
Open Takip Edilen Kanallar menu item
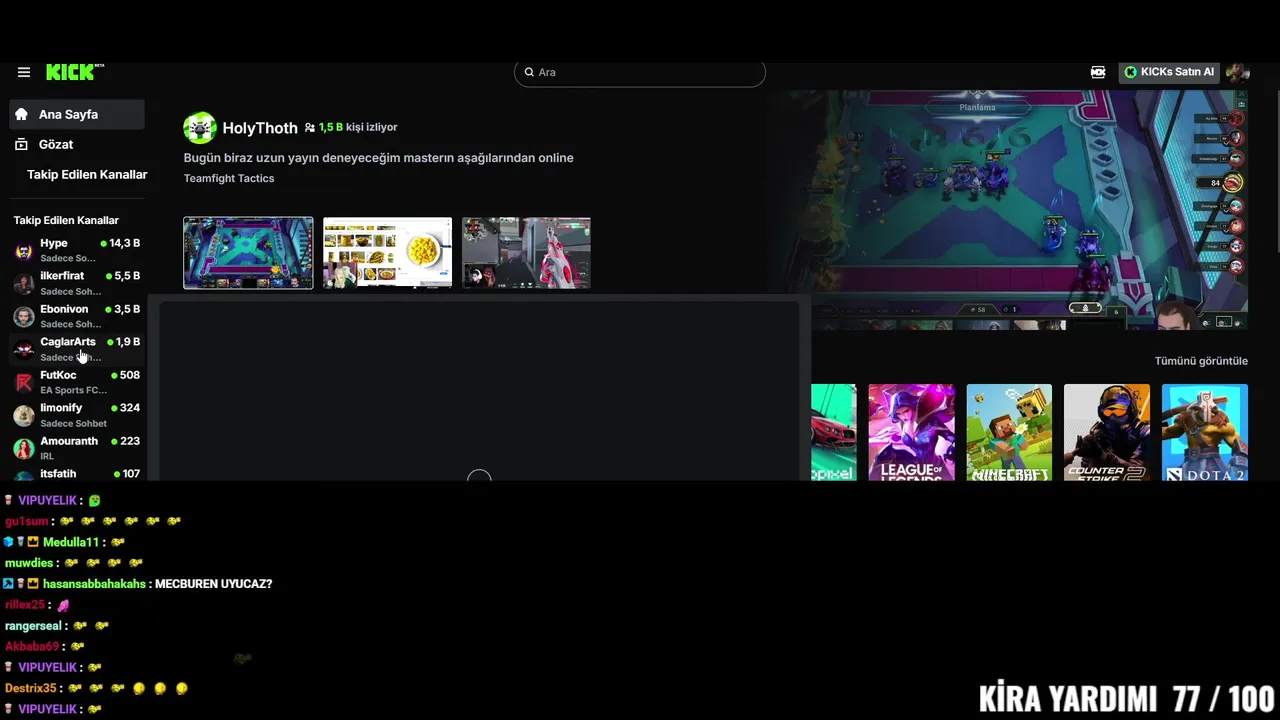coord(87,174)
